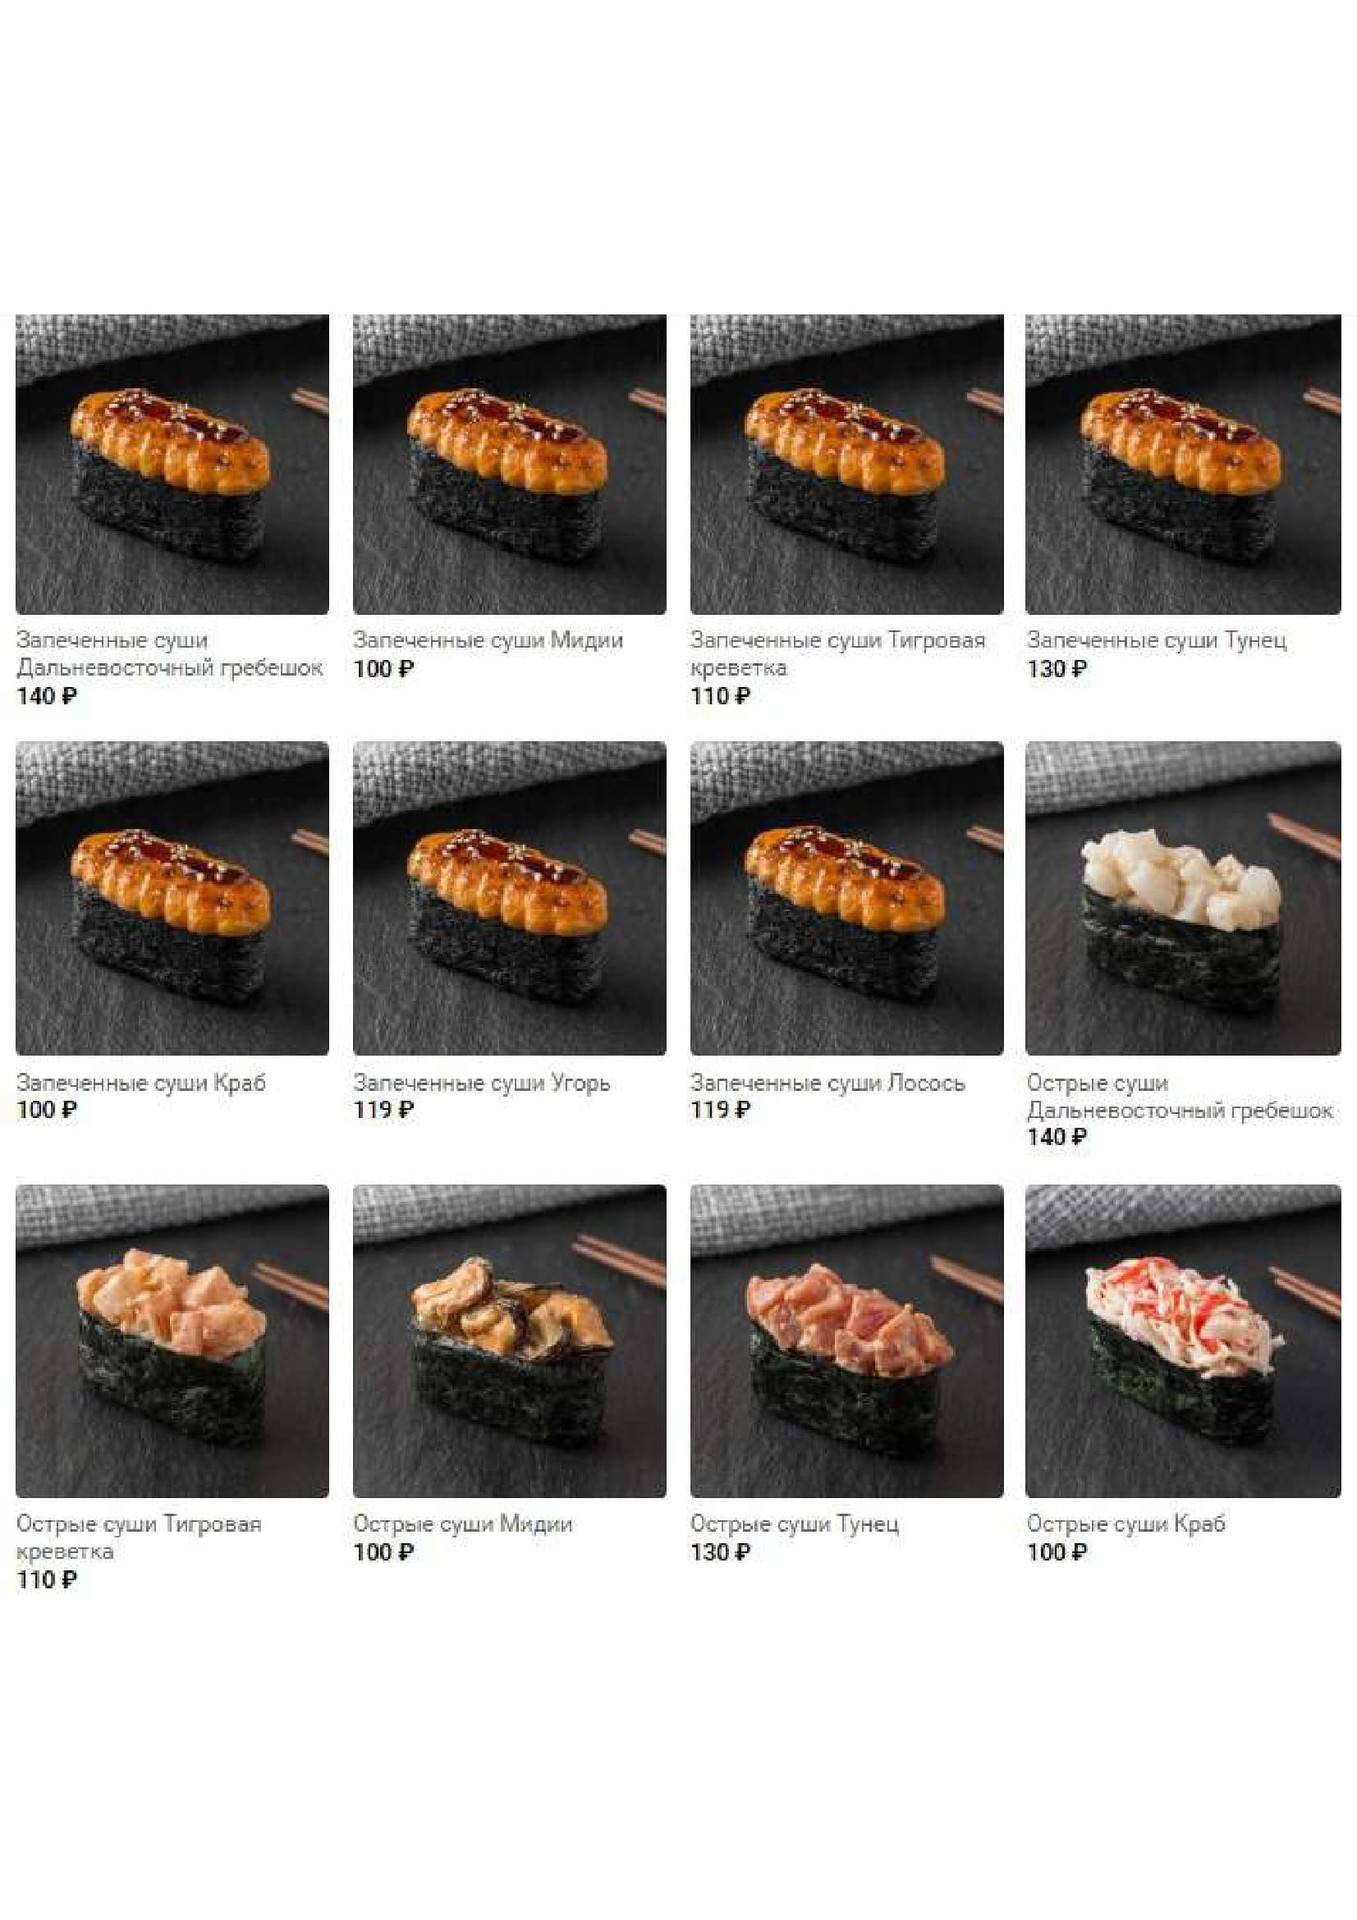Open the Запеченные суши Мидии title link

[488, 640]
